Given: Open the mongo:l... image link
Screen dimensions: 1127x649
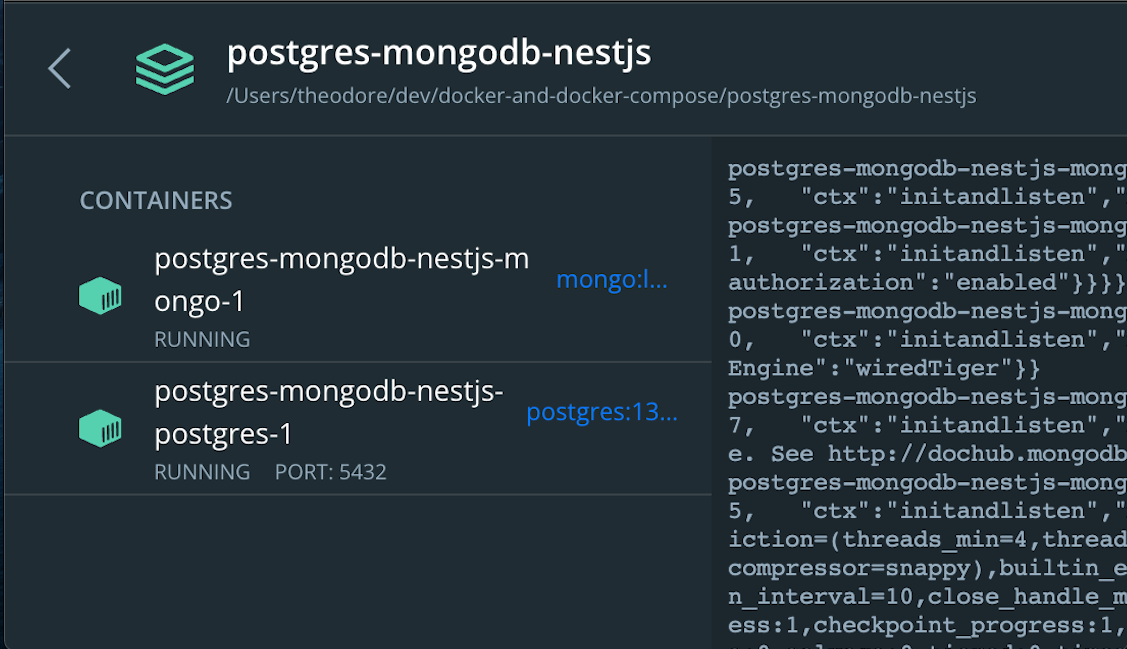Looking at the screenshot, I should (x=612, y=279).
